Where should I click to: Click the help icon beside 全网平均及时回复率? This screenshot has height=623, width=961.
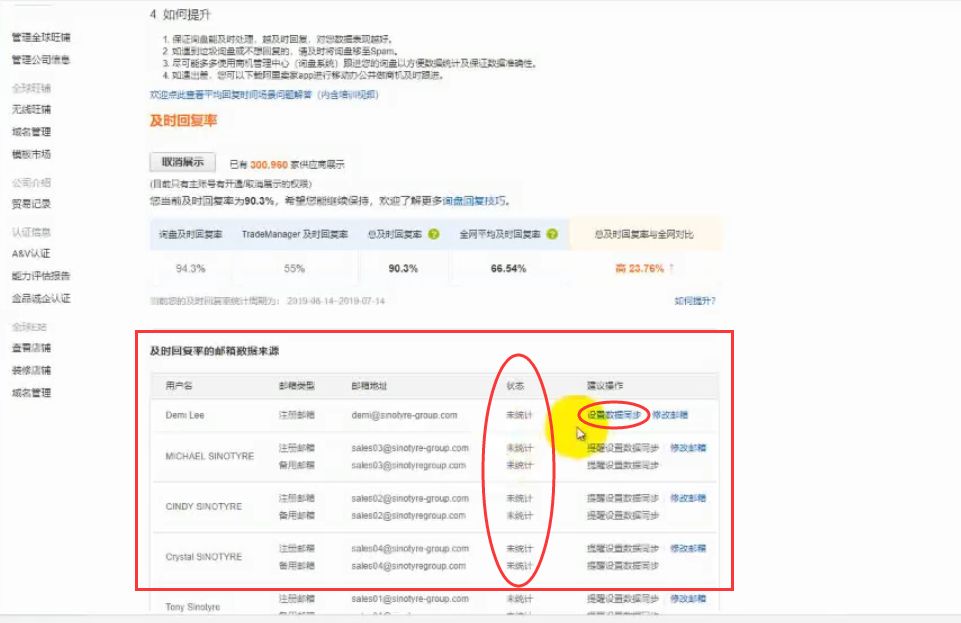(552, 234)
